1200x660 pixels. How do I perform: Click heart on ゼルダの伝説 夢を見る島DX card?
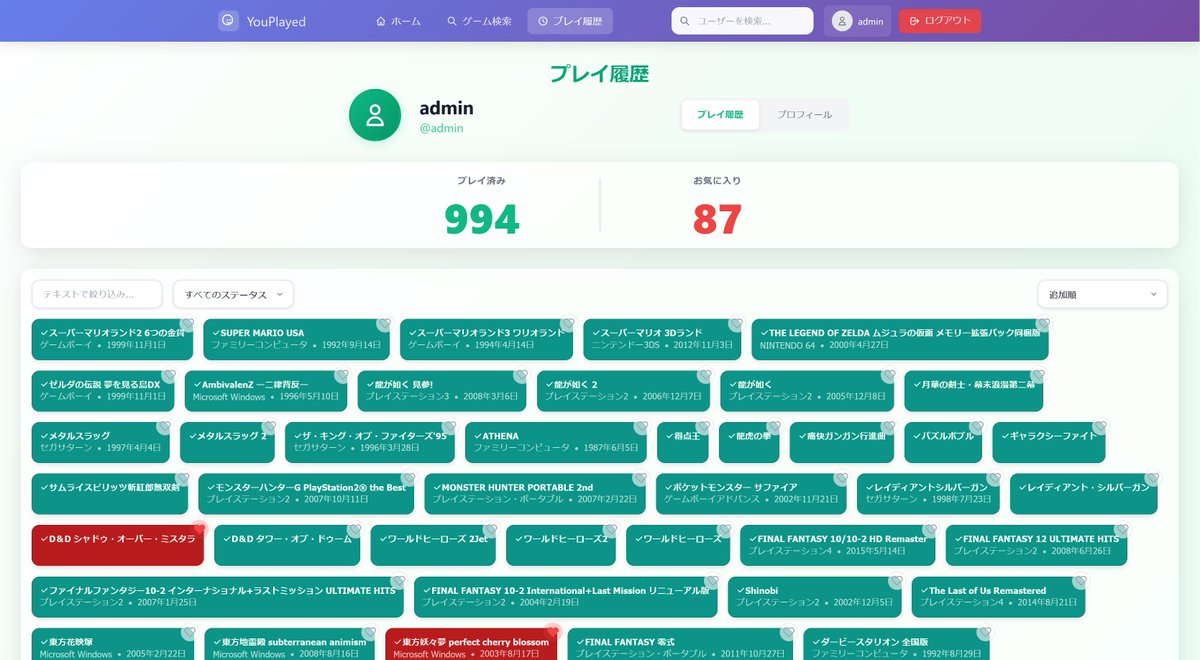point(169,376)
